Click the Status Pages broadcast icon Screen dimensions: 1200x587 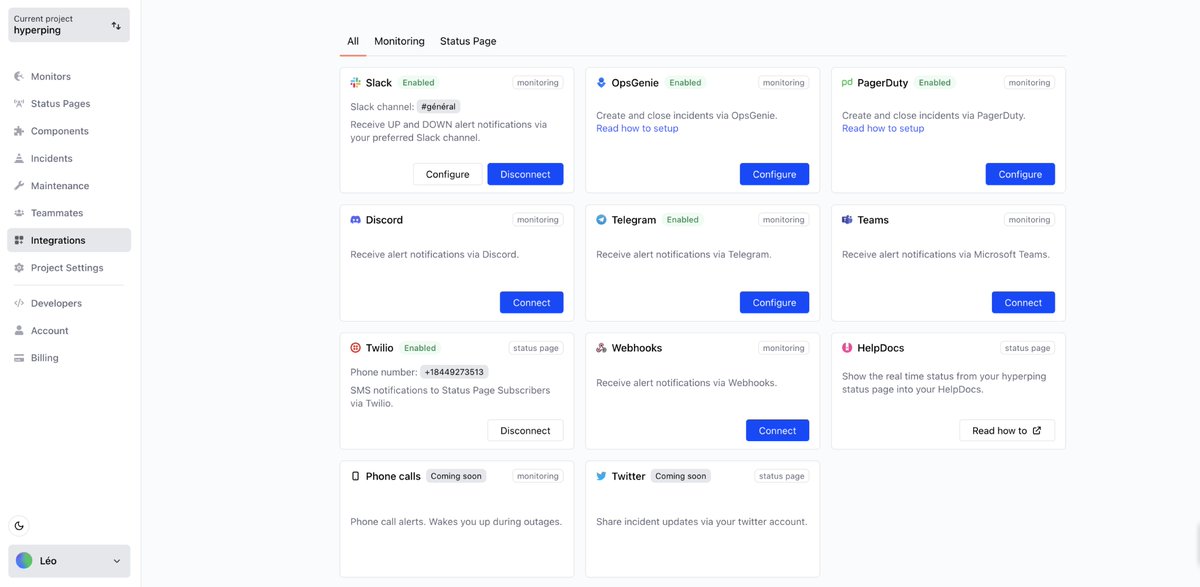point(19,104)
